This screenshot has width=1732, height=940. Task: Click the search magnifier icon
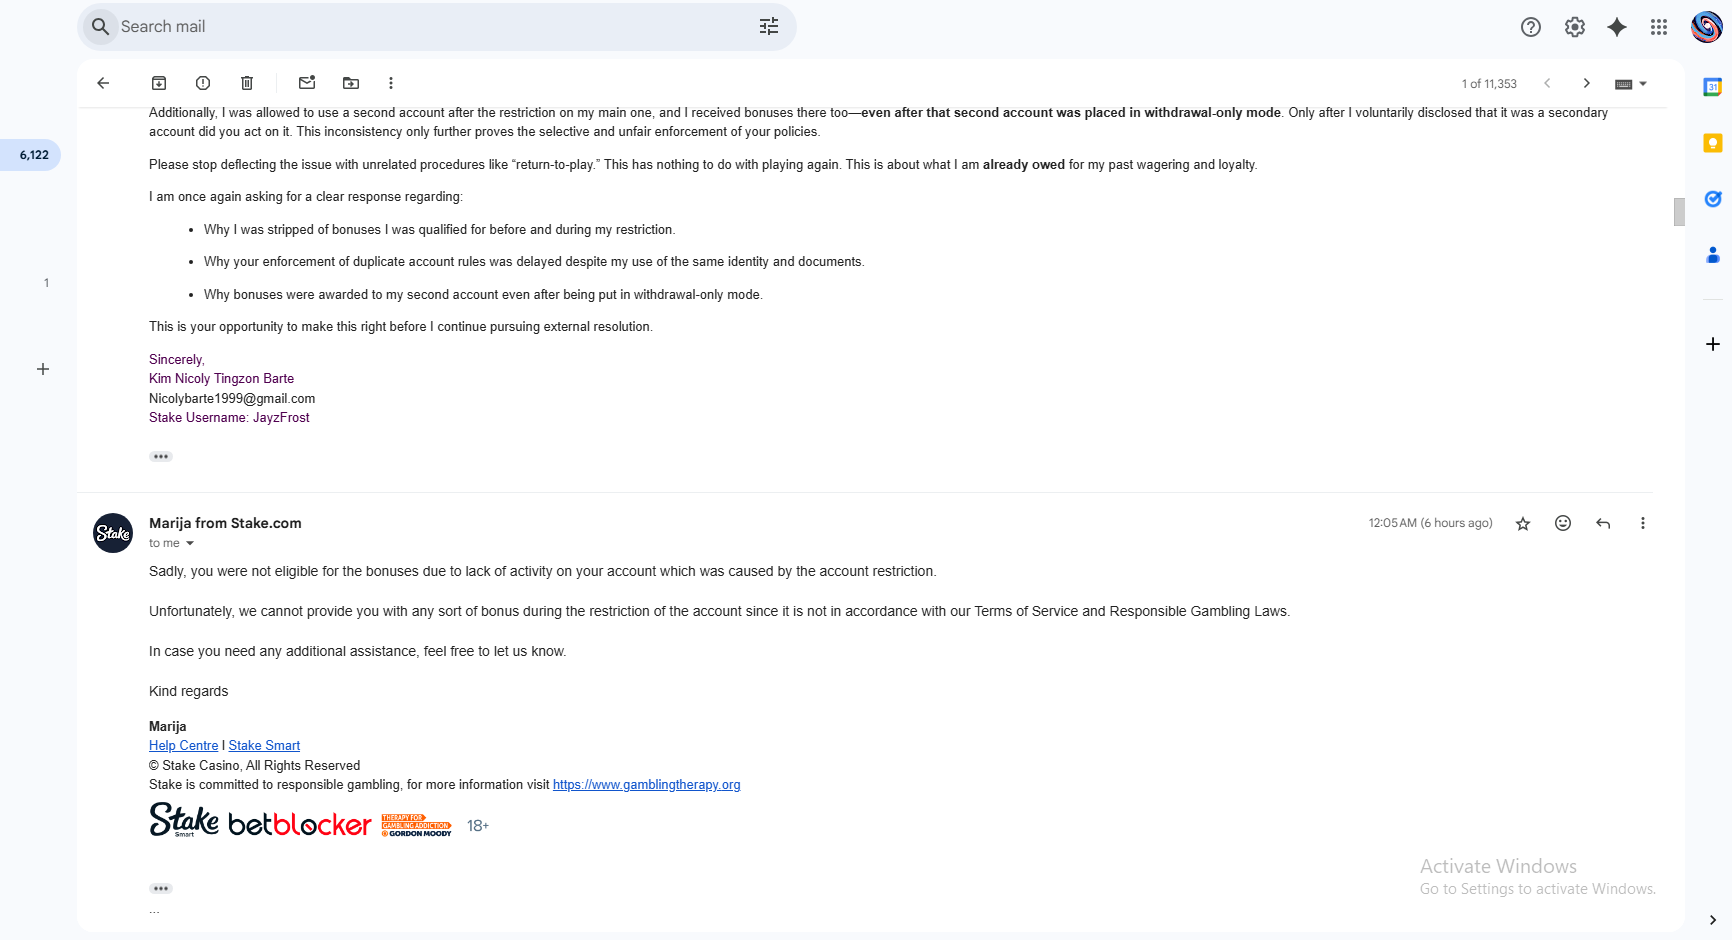[x=100, y=27]
